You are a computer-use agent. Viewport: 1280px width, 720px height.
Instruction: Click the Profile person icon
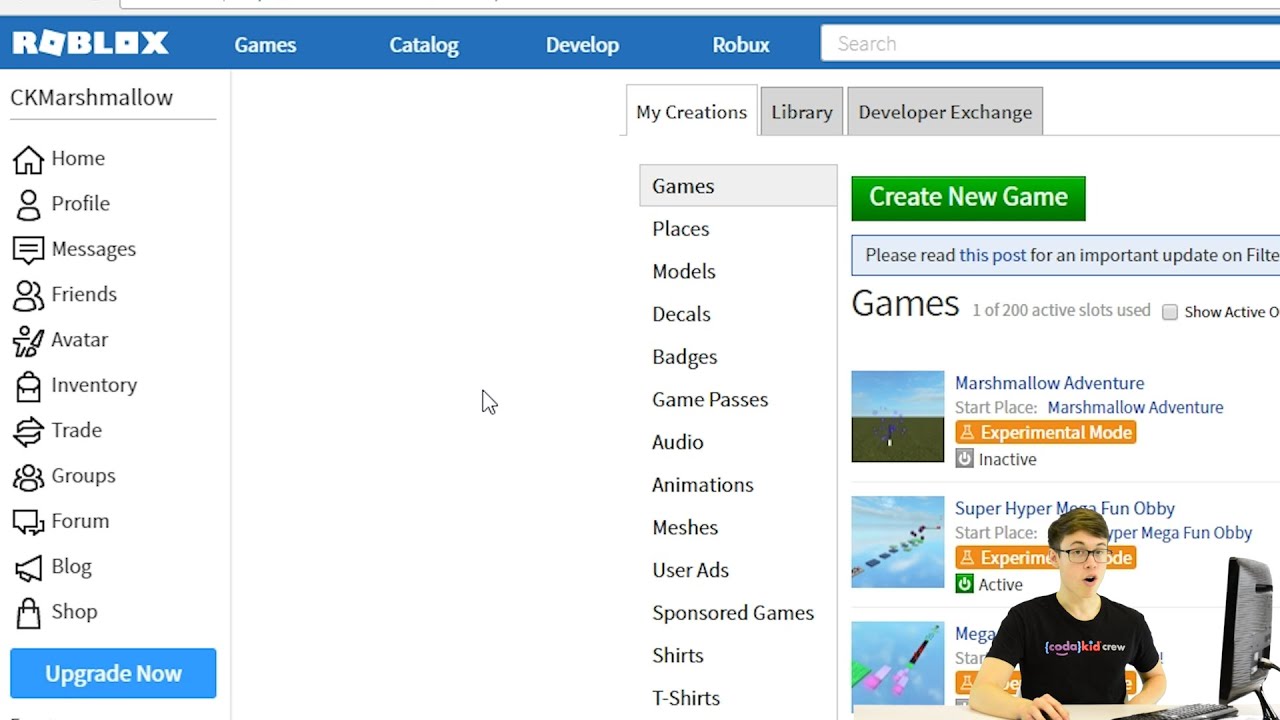pyautogui.click(x=28, y=204)
